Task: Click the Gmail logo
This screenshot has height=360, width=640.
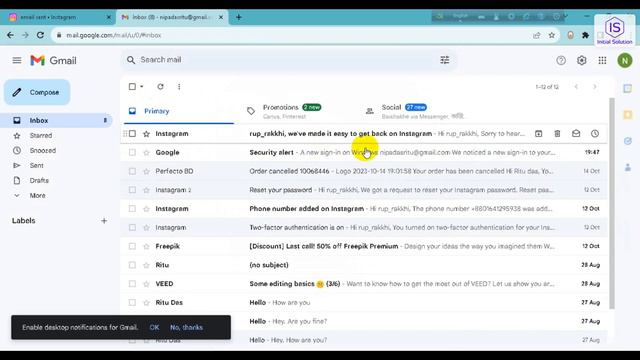Action: pyautogui.click(x=53, y=60)
